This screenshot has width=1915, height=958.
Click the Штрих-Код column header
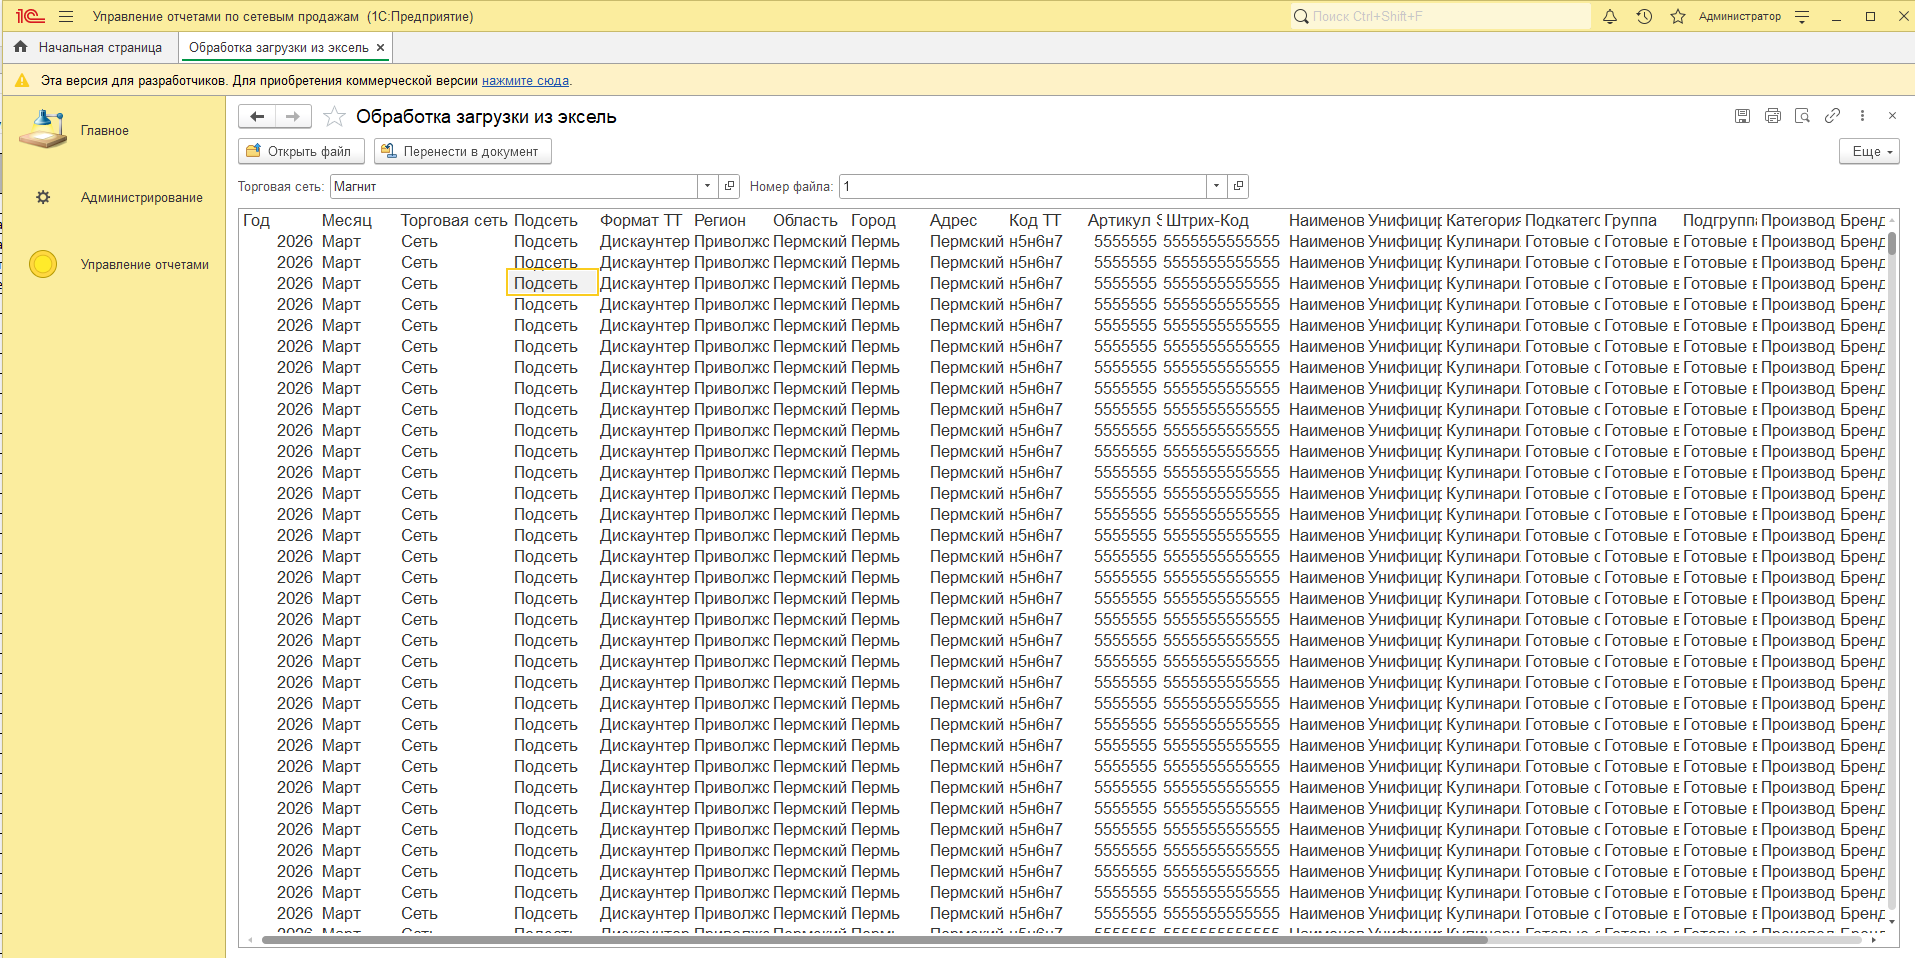(x=1208, y=220)
